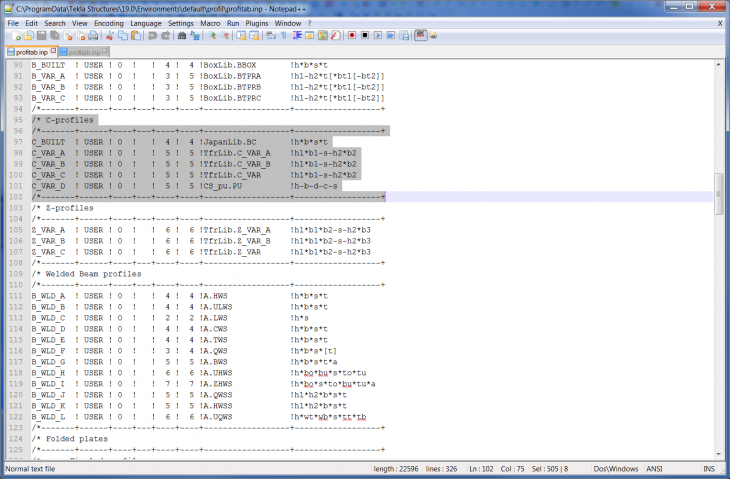The image size is (730, 479).
Task: Undo the last edit via toolbar
Action: click(x=150, y=36)
